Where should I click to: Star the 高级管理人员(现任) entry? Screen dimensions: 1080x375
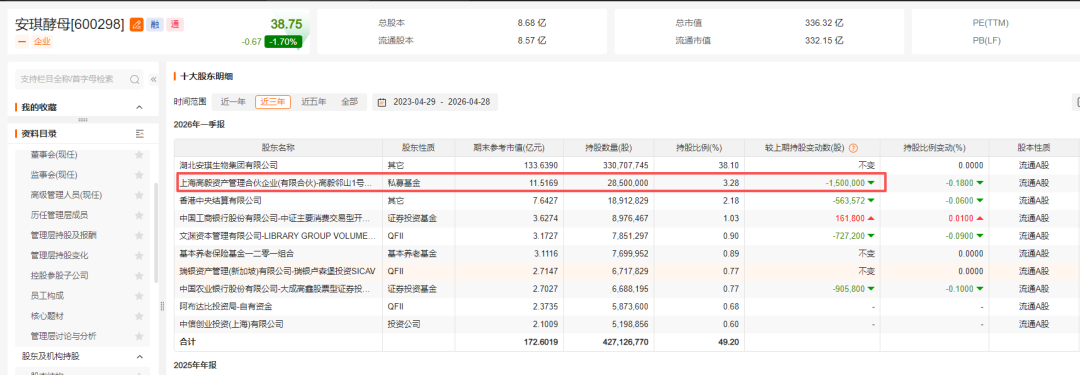pyautogui.click(x=139, y=195)
